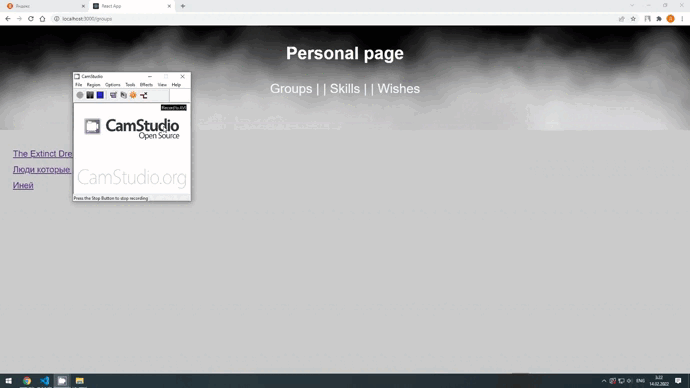Screen dimensions: 690x388
Task: Open CamStudio Effects menu
Action: (x=146, y=84)
